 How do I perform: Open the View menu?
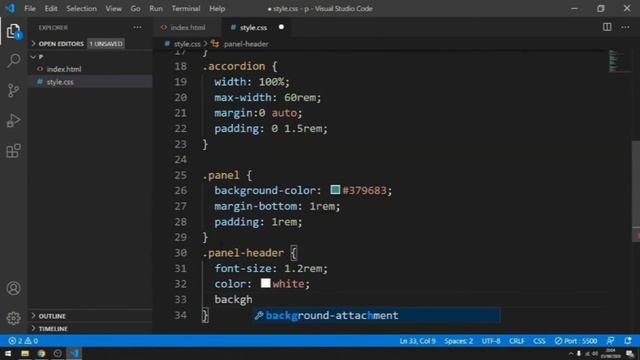(113, 8)
